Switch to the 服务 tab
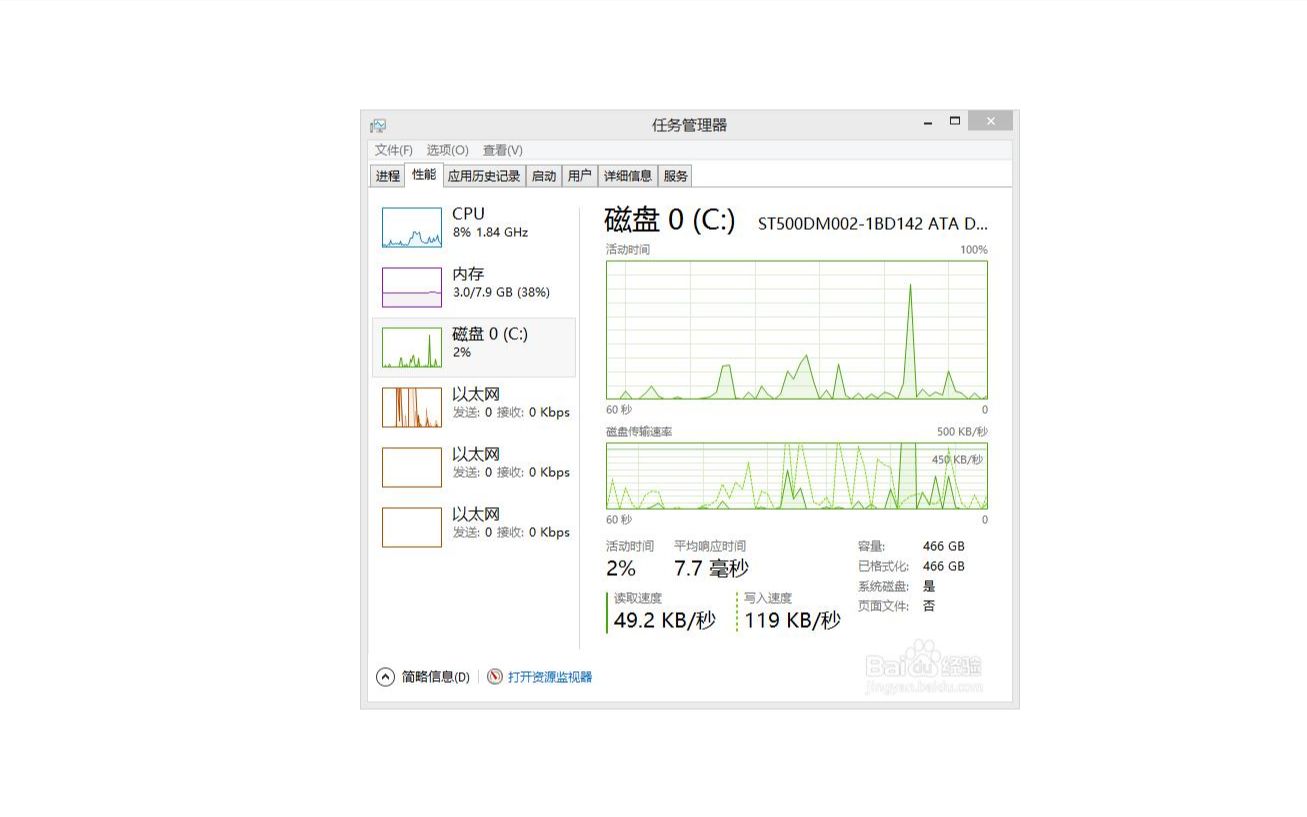Viewport: 1307px width, 817px height. point(676,176)
